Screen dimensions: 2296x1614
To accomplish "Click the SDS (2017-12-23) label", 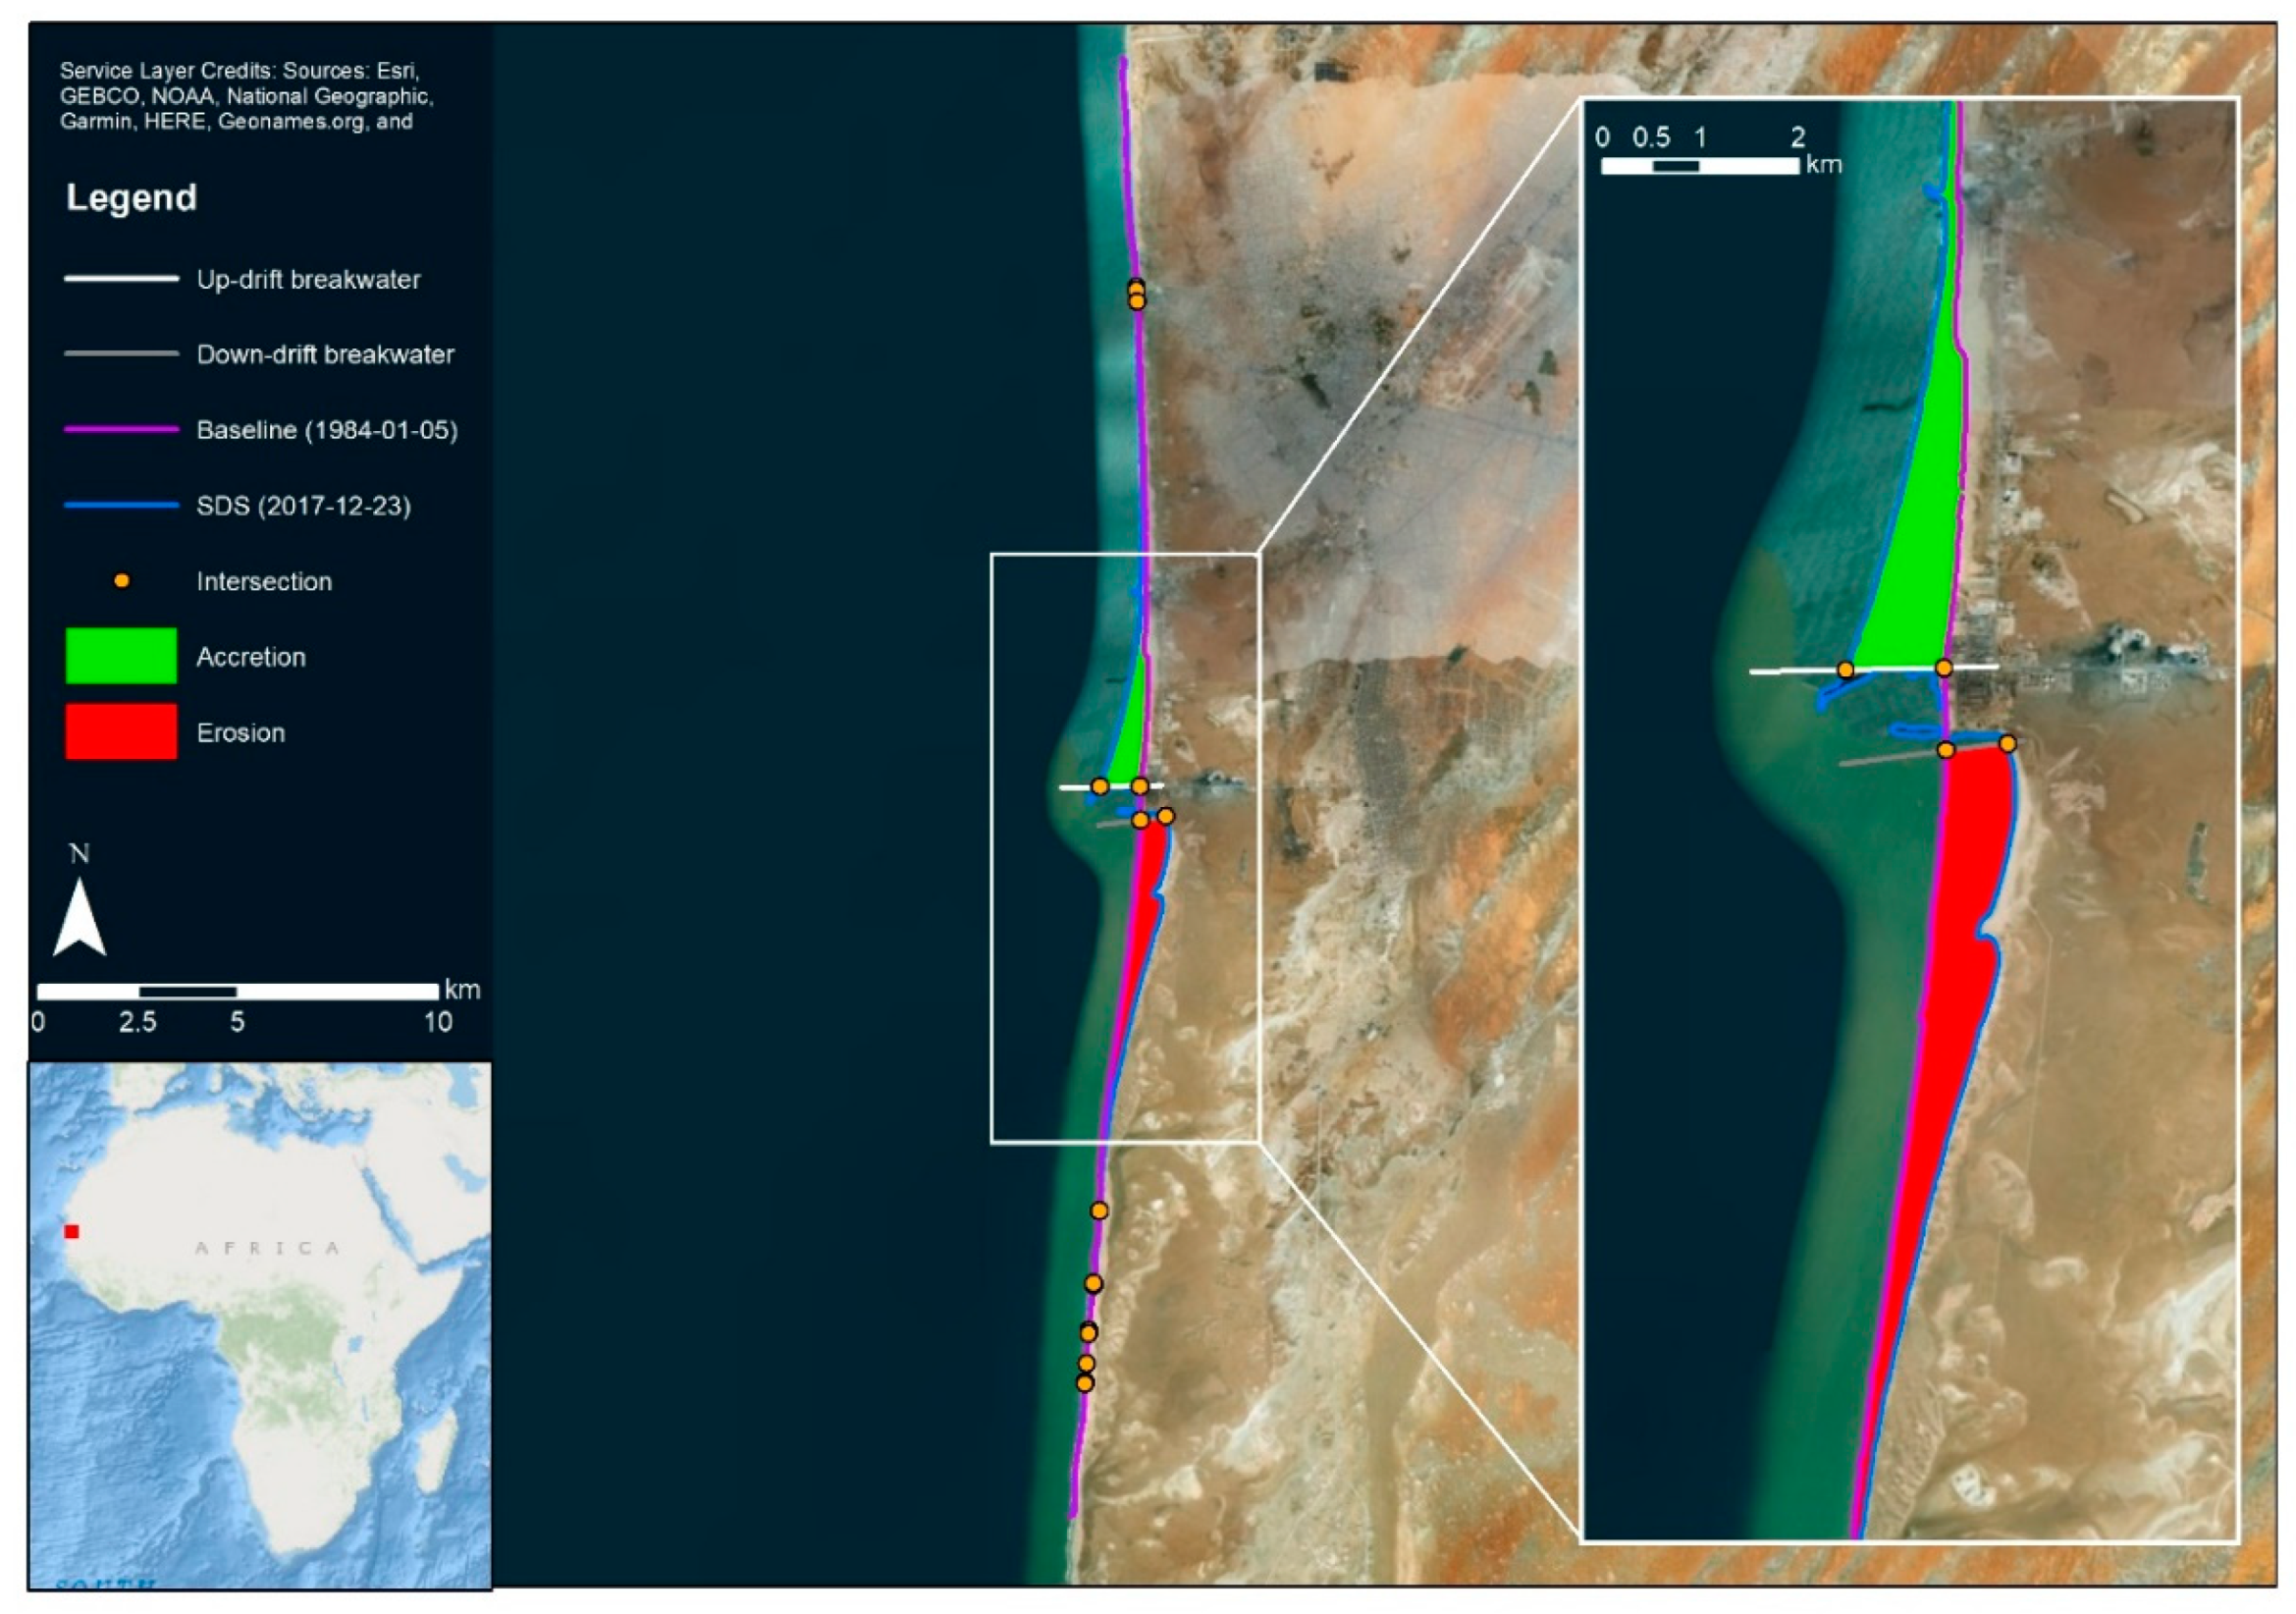I will (x=303, y=506).
